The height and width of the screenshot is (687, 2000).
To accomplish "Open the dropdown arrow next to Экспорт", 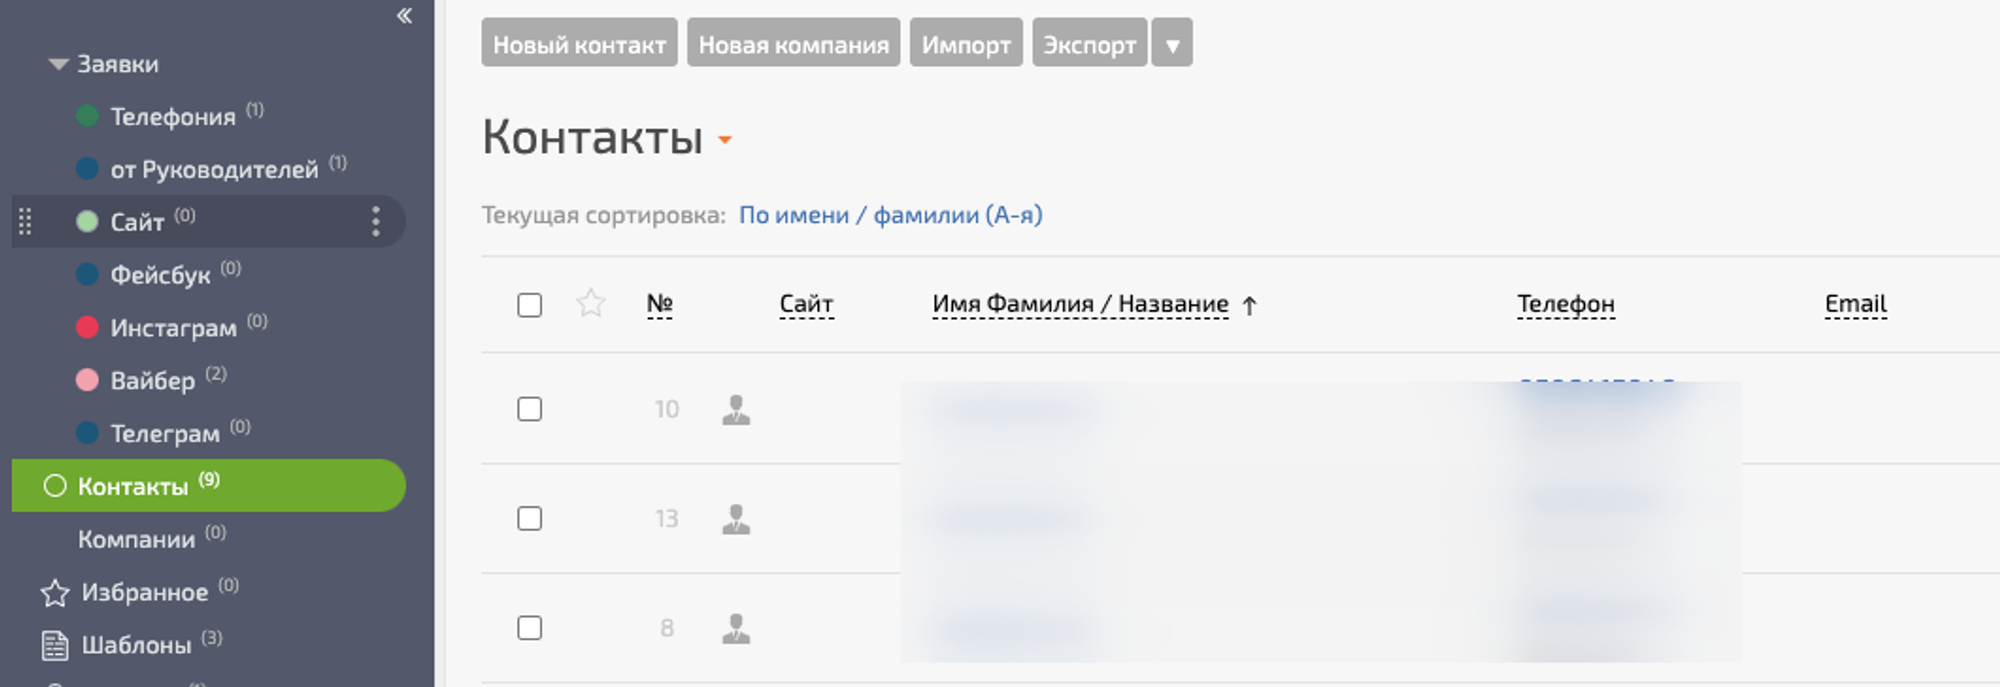I will (x=1172, y=44).
